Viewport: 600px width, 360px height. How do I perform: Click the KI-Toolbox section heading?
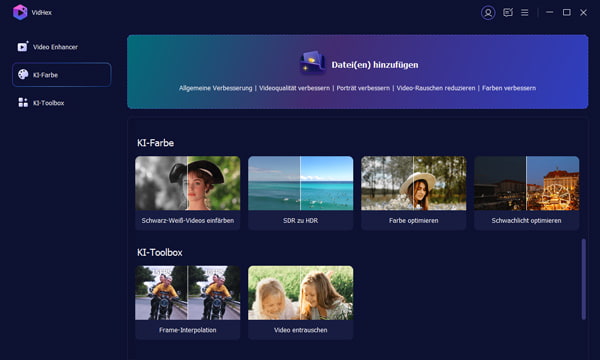(x=160, y=252)
